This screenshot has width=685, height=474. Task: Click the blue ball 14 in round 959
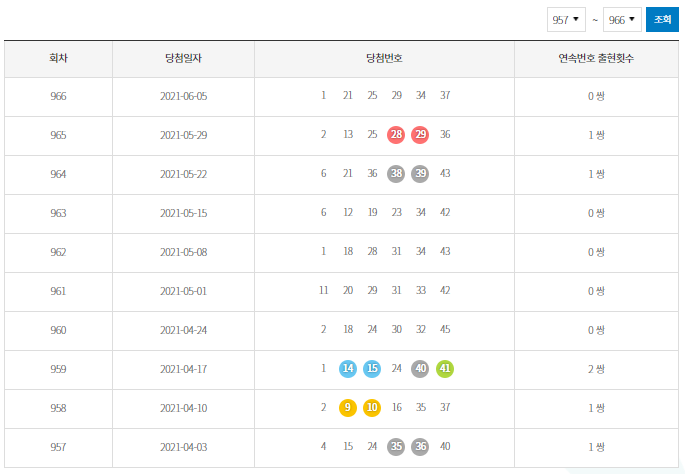348,369
